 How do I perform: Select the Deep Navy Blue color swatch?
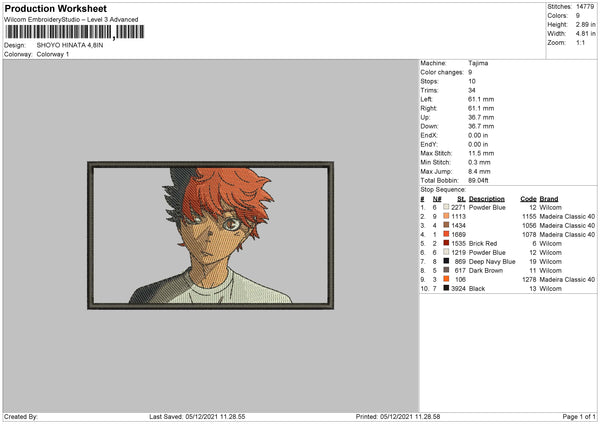pos(446,261)
